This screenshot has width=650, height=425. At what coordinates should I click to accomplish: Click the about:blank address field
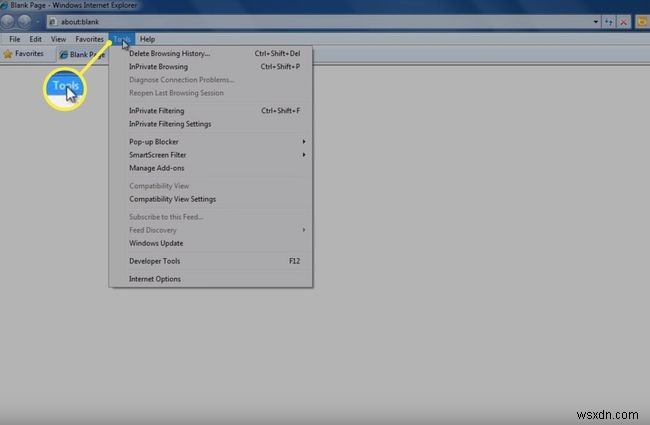323,22
